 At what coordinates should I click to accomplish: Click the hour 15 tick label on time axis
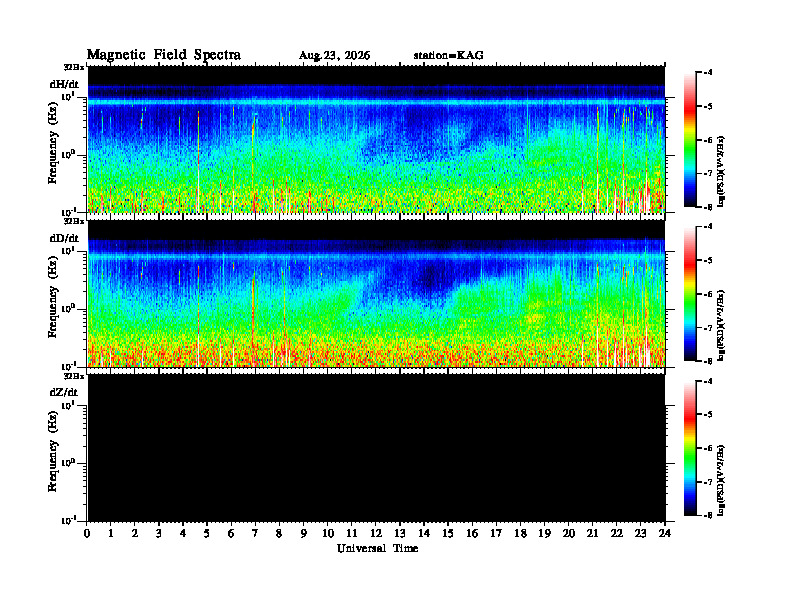pos(448,534)
